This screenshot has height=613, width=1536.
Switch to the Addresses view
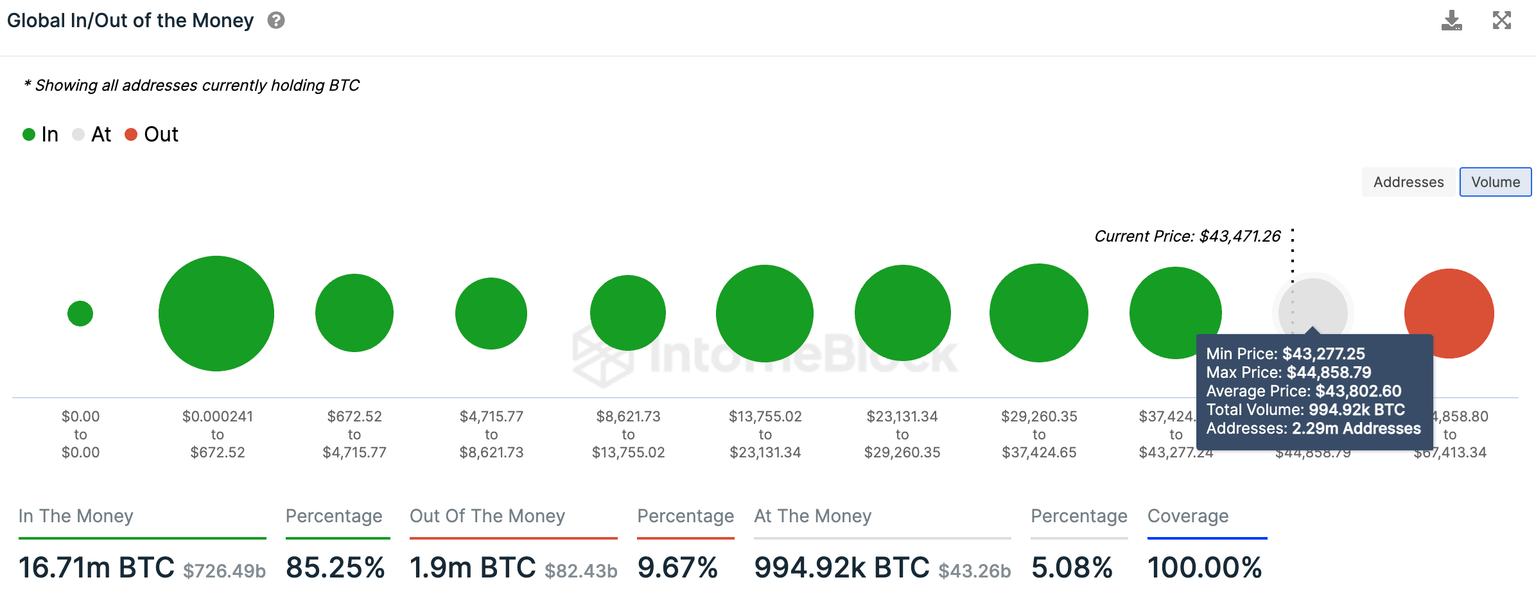coord(1408,182)
